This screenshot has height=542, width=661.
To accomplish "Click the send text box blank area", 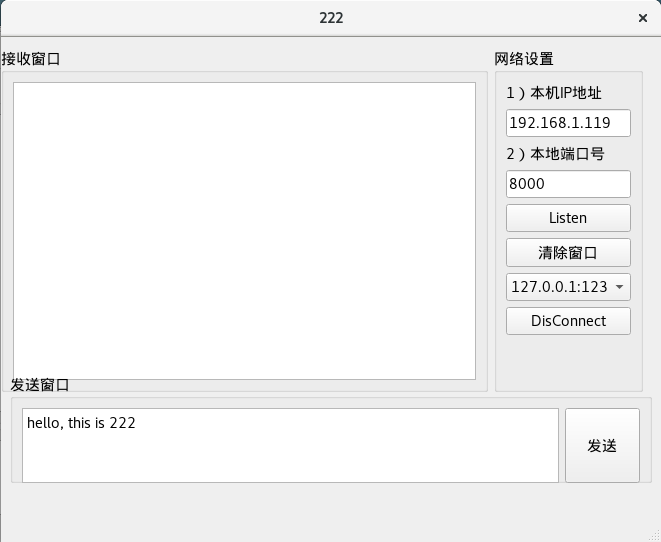I will tap(290, 457).
